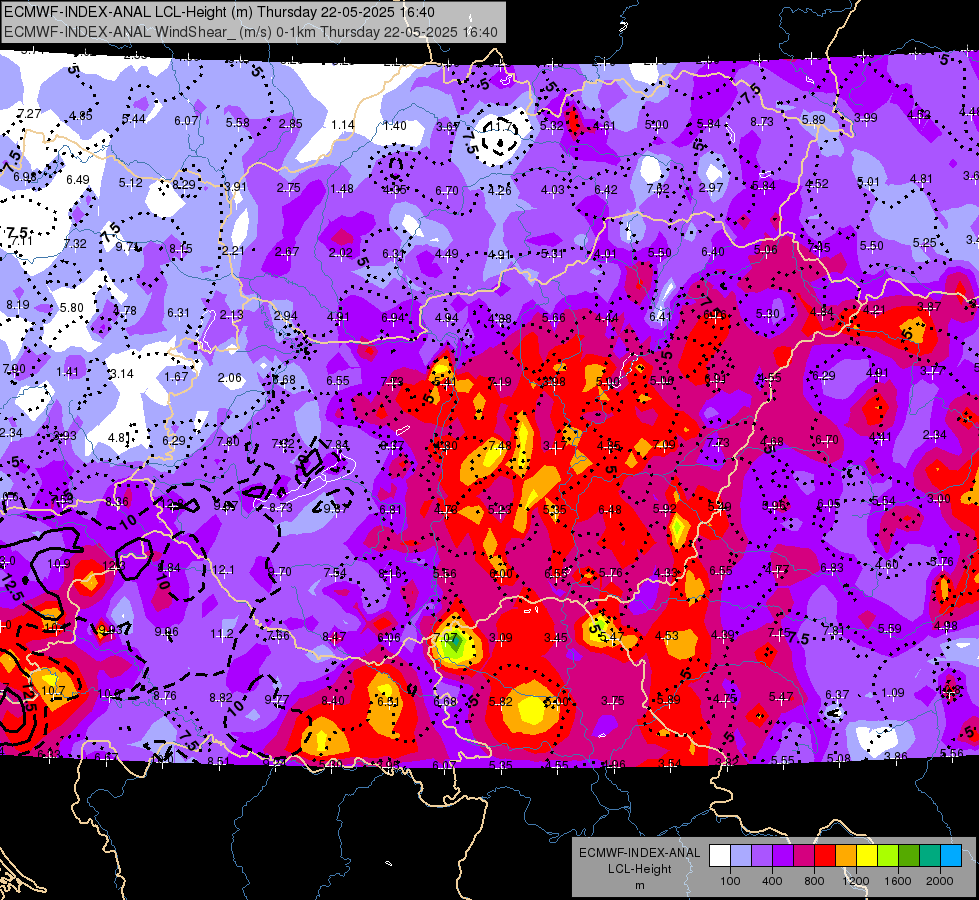Image resolution: width=979 pixels, height=900 pixels.
Task: Click the wind shear value 2.97
Action: [x=711, y=187]
